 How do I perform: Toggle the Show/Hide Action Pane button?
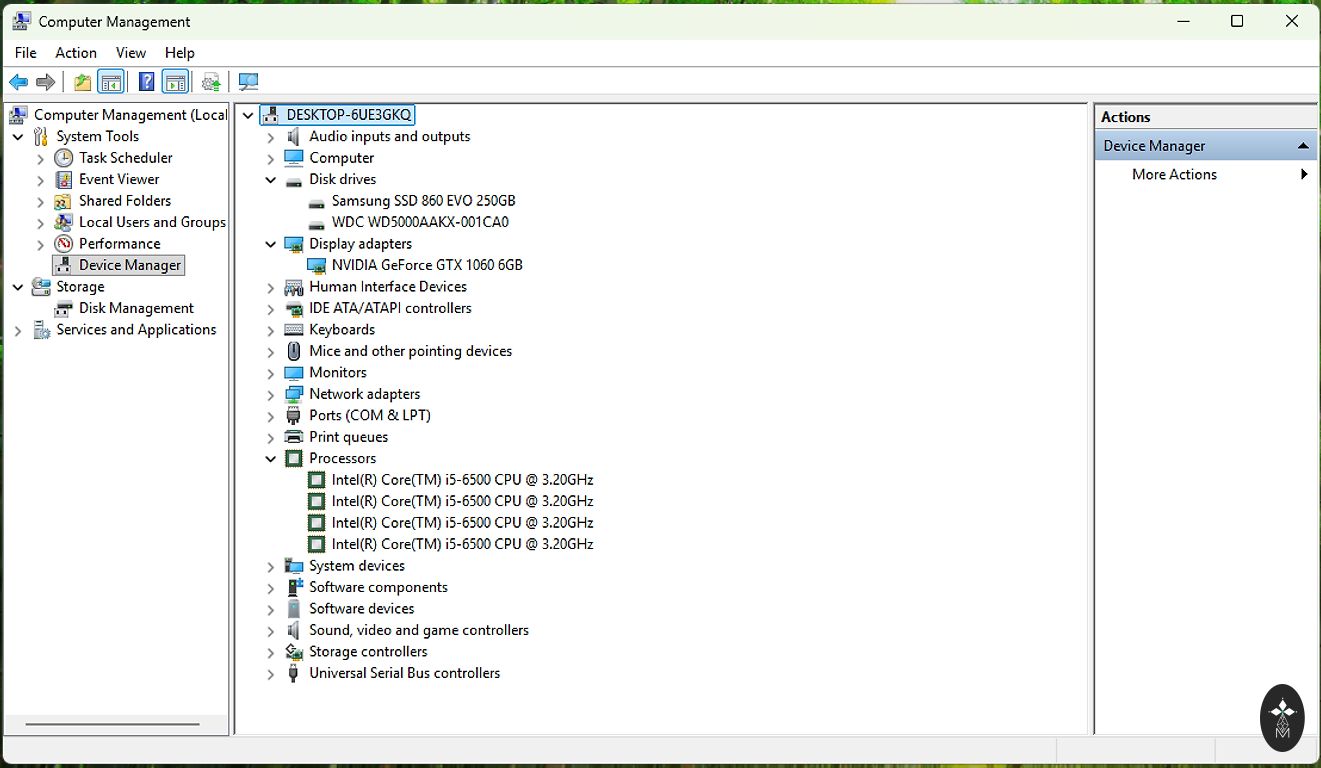click(x=175, y=82)
